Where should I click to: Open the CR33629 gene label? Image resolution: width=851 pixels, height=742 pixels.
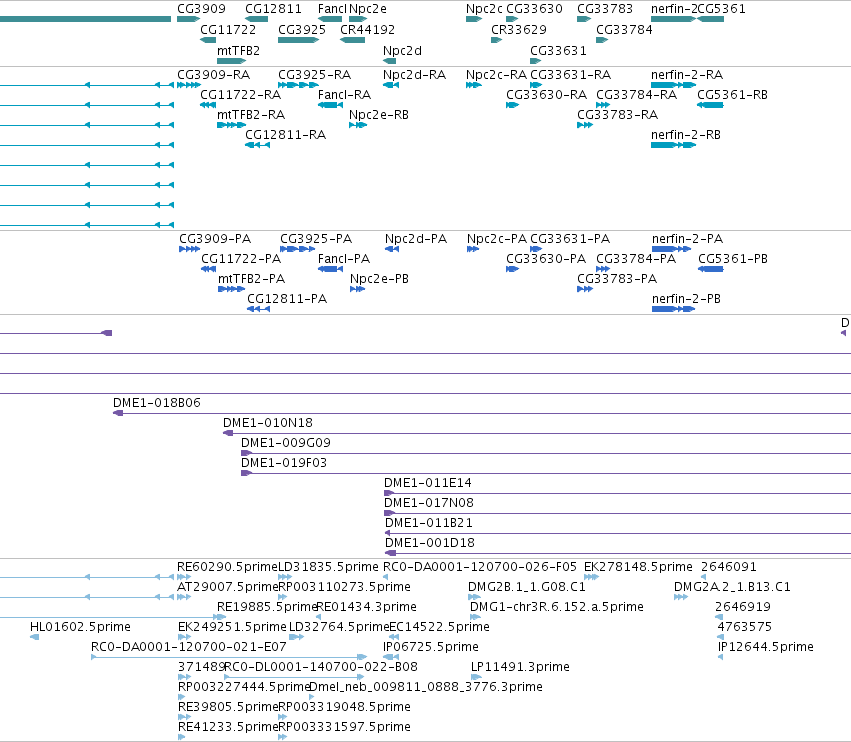click(x=519, y=29)
